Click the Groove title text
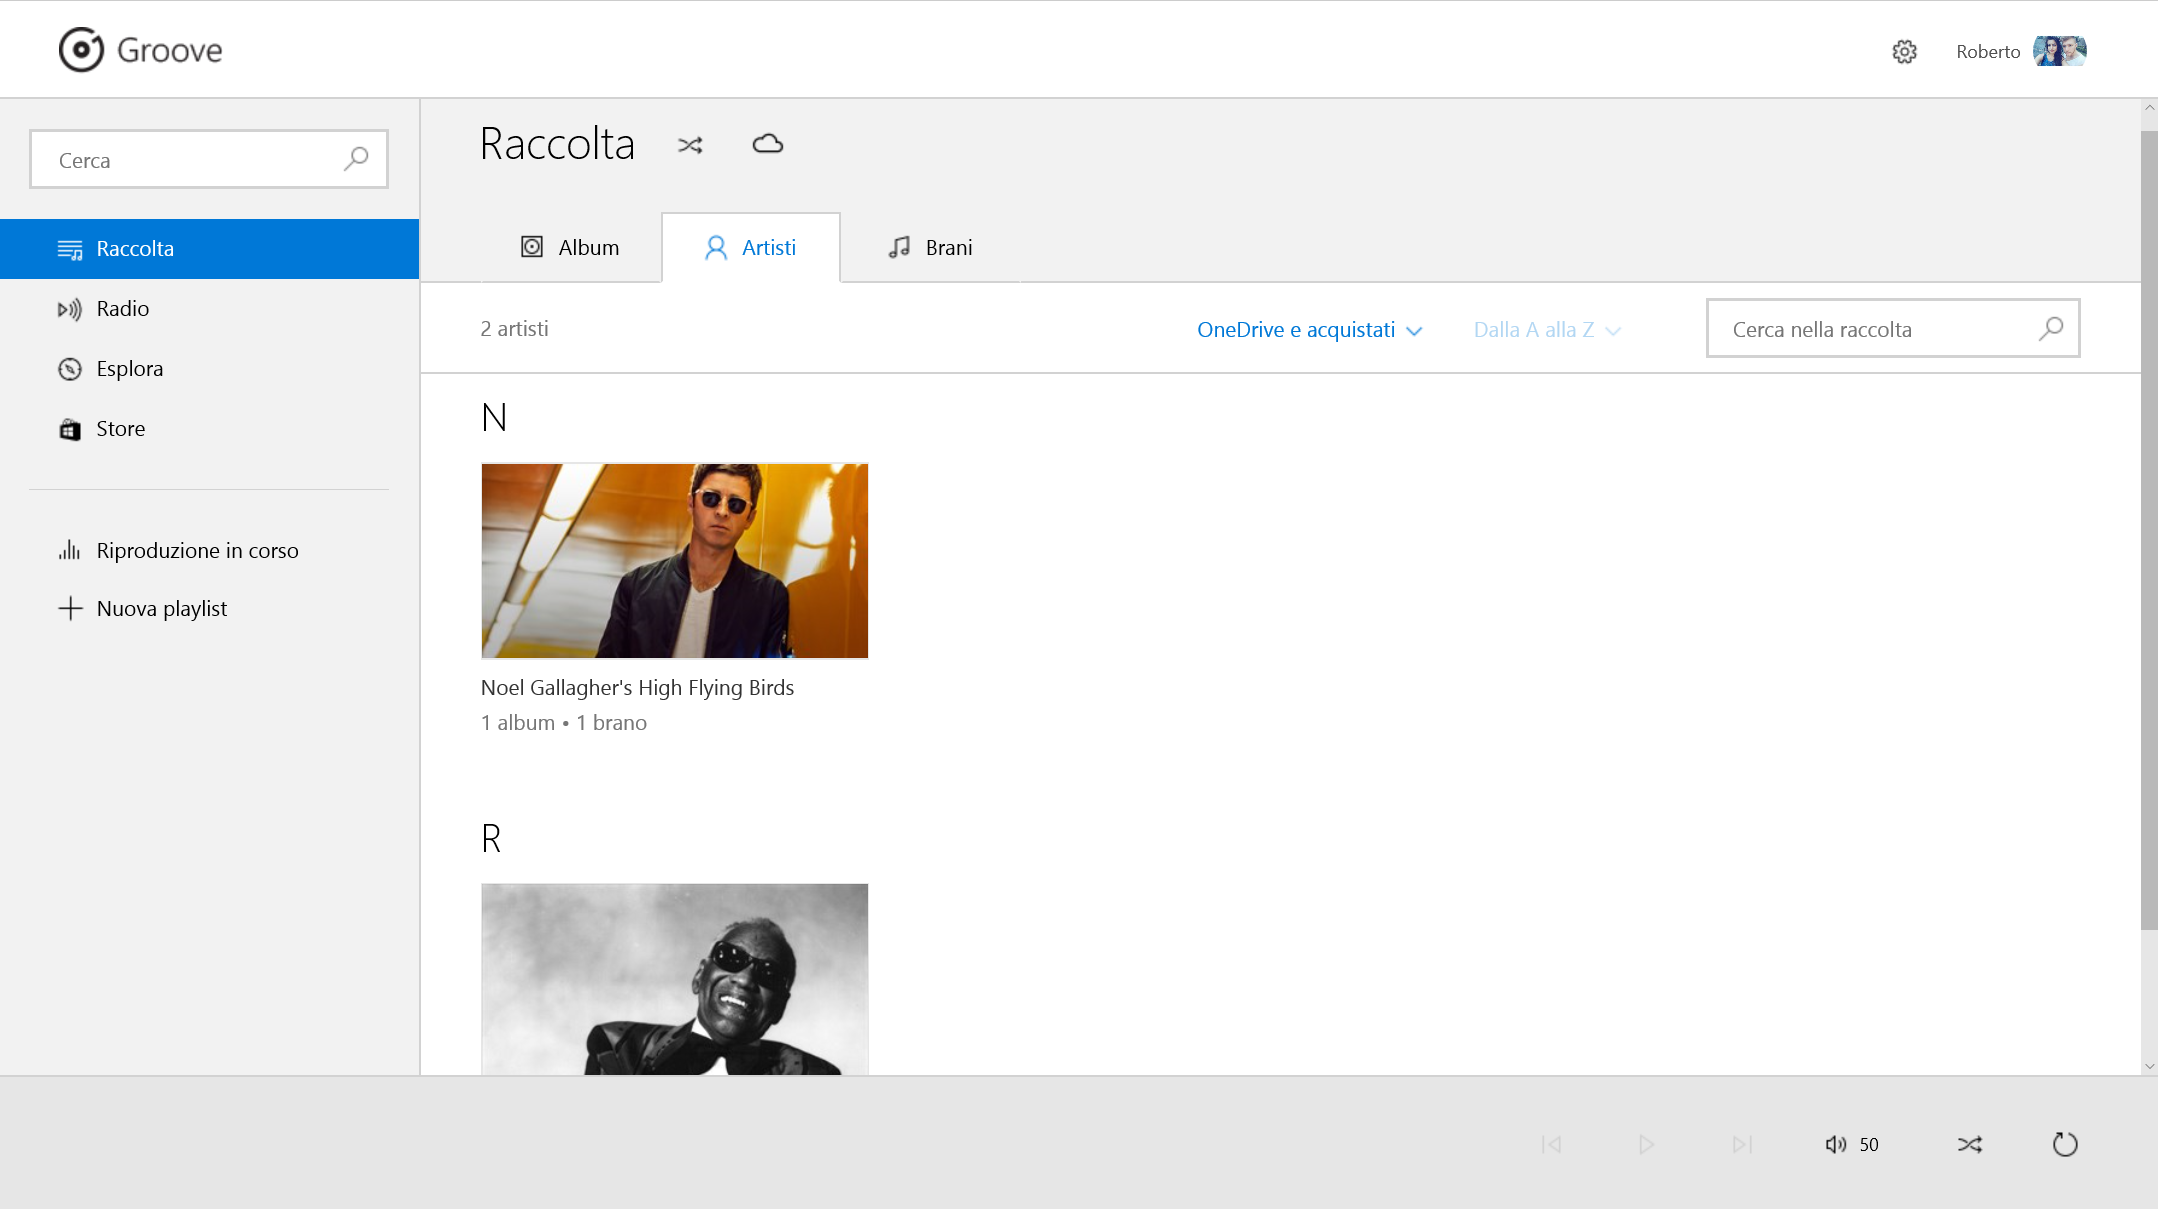 click(x=170, y=50)
